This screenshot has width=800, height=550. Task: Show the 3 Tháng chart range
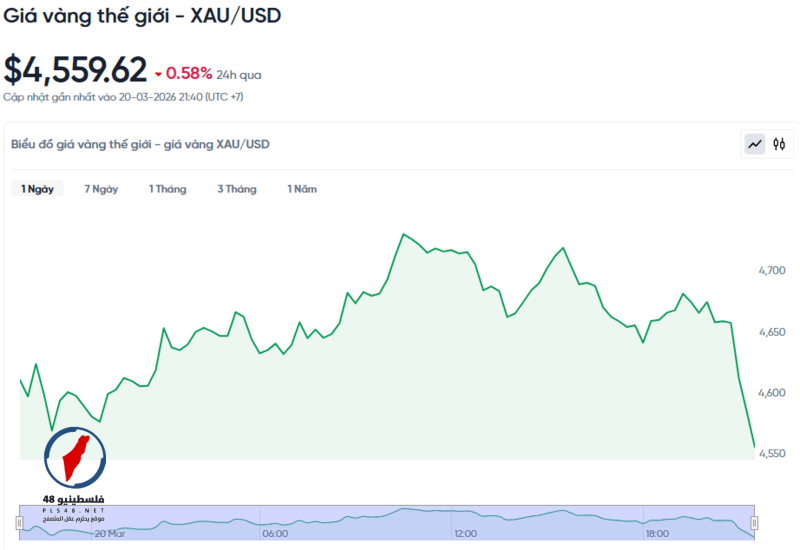(237, 189)
